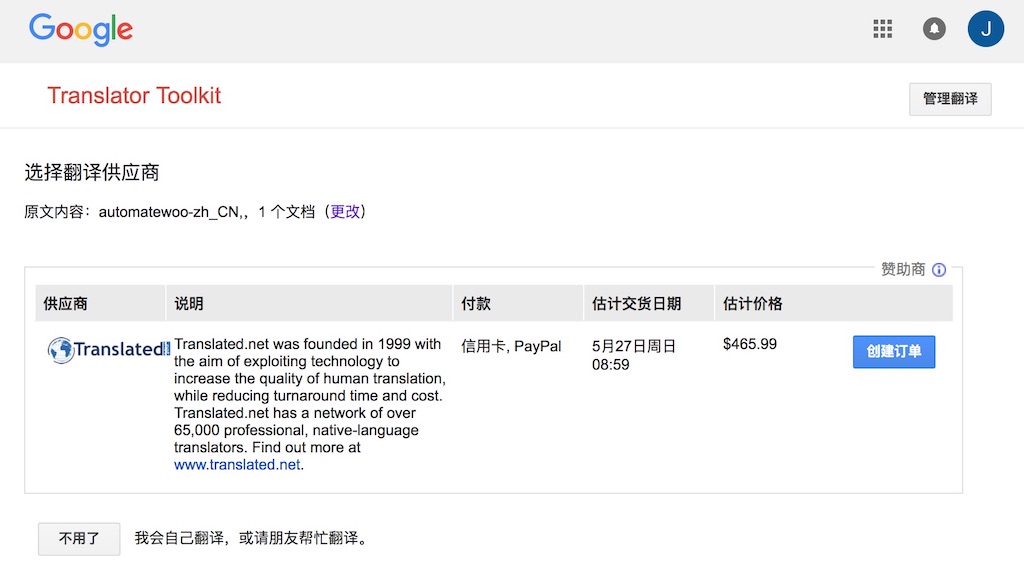Select the 付款 column header

click(476, 303)
